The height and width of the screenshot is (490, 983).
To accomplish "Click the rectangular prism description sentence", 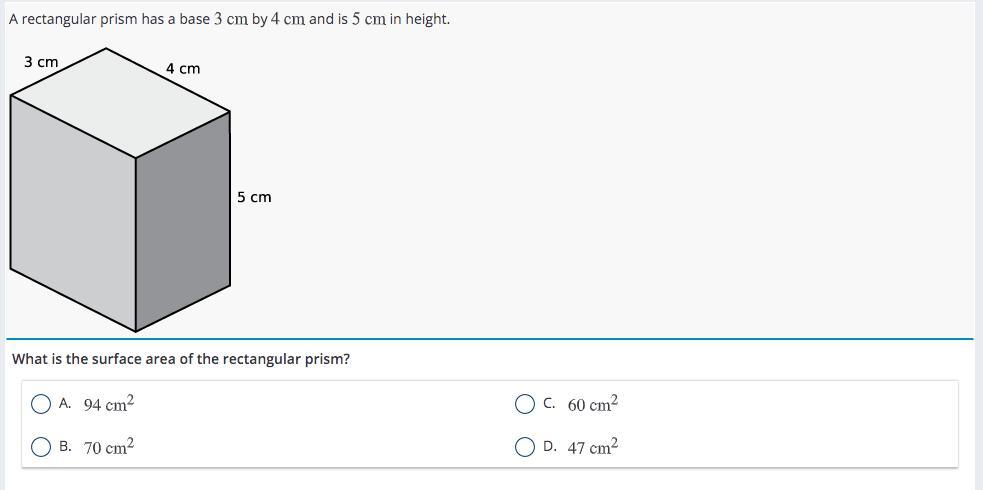I will 229,19.
